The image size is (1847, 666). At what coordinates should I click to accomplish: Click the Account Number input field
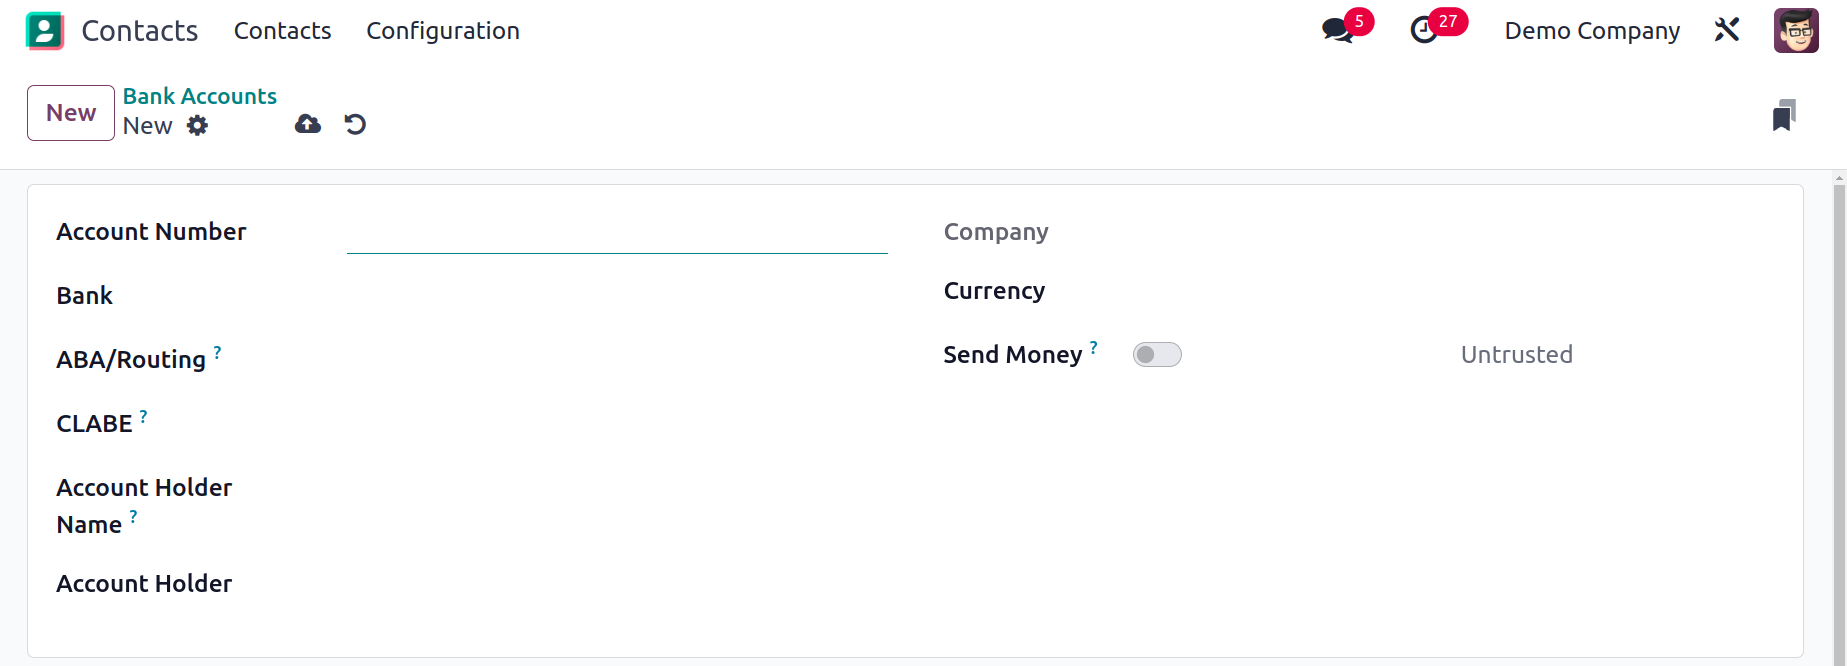point(617,234)
